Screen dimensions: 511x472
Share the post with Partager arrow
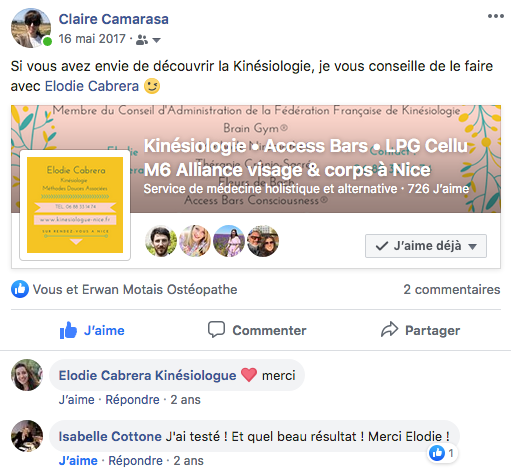coord(420,330)
